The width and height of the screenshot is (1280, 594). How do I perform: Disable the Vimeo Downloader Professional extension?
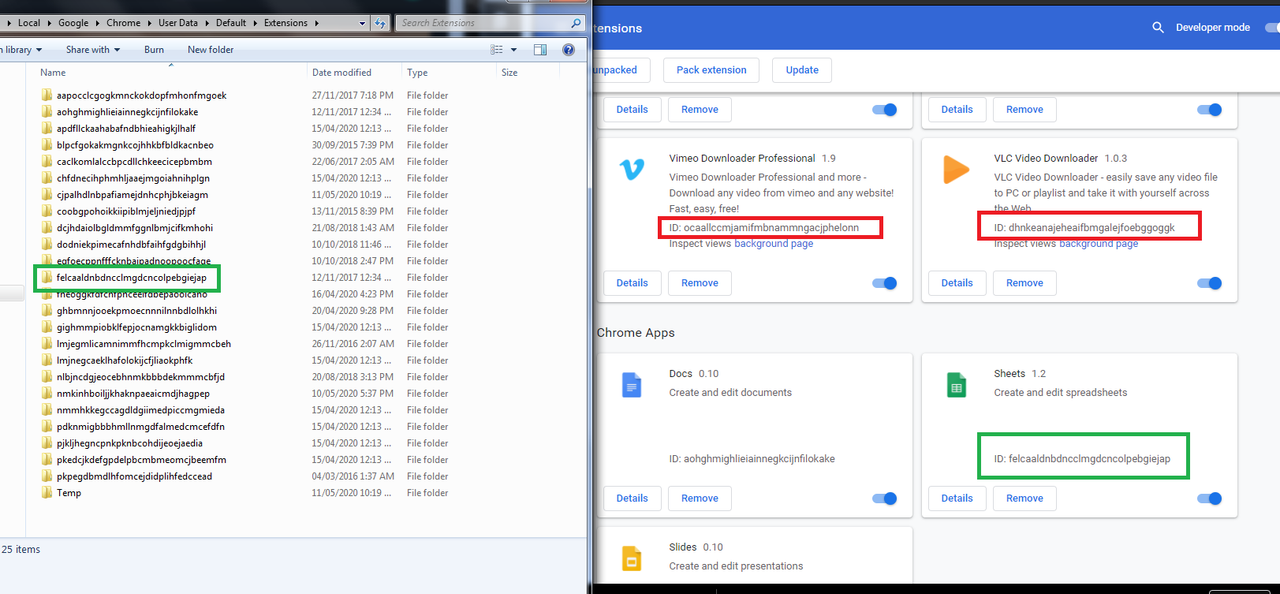[885, 283]
